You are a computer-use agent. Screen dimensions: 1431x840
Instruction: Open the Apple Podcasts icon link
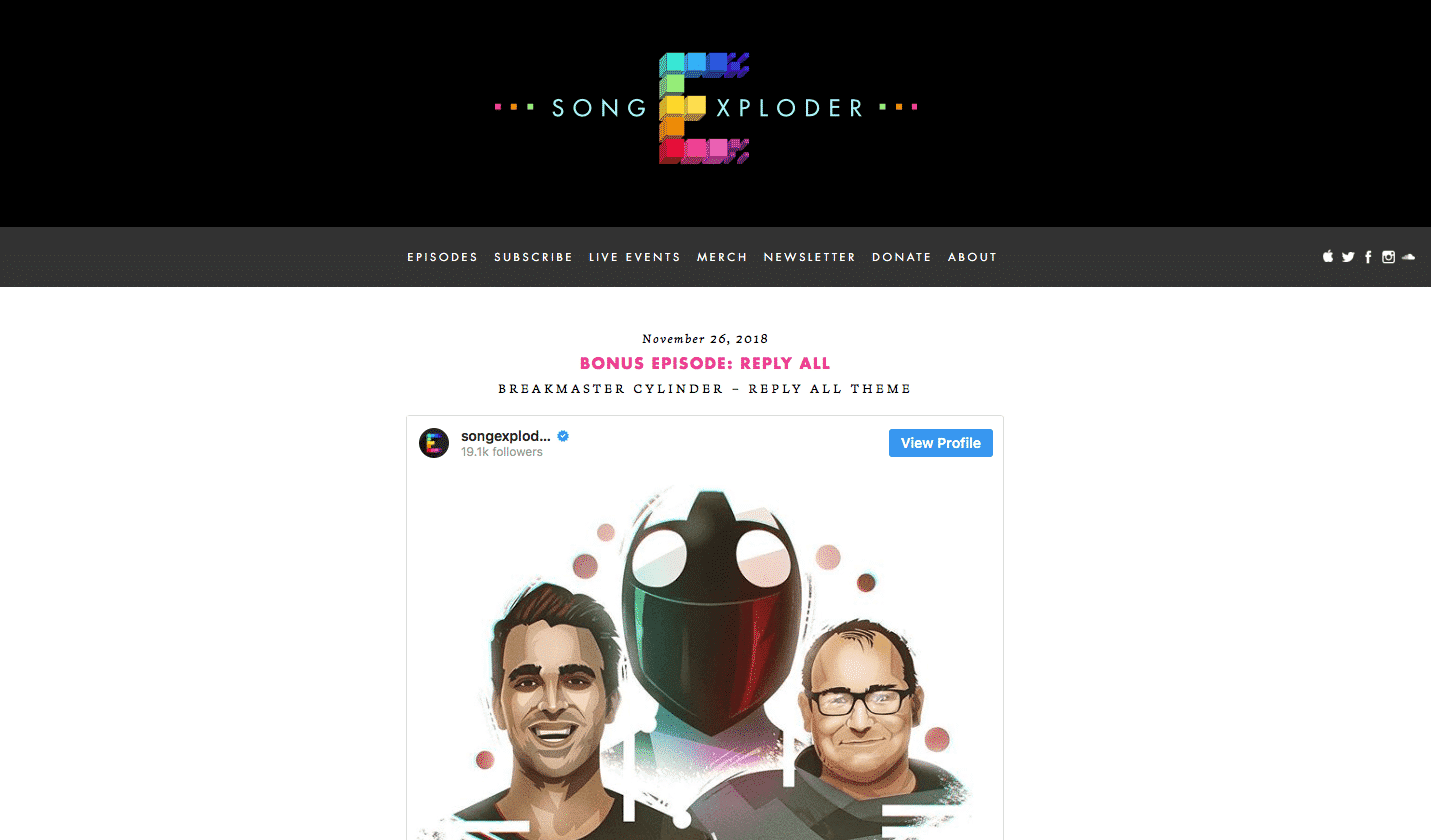[x=1328, y=257]
